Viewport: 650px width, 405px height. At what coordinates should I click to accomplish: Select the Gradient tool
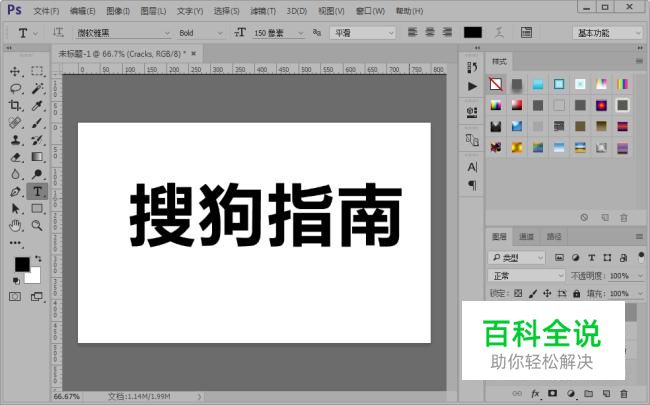(x=37, y=157)
